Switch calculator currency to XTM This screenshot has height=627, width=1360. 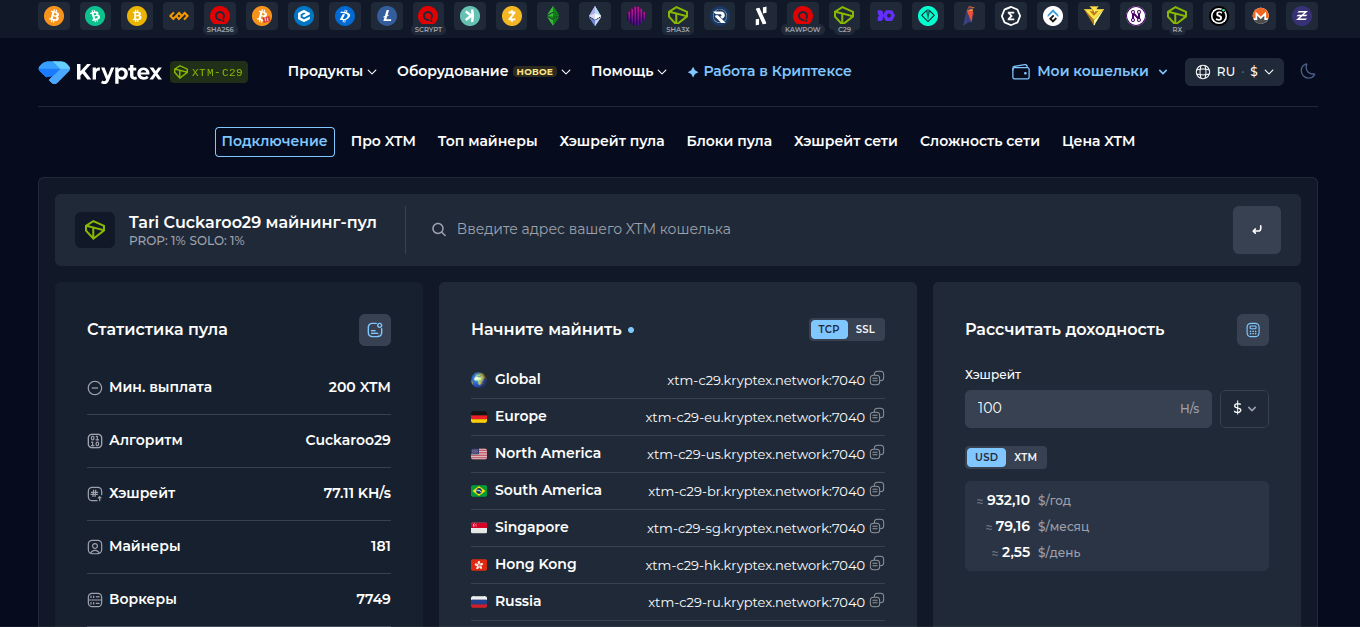pyautogui.click(x=1025, y=457)
